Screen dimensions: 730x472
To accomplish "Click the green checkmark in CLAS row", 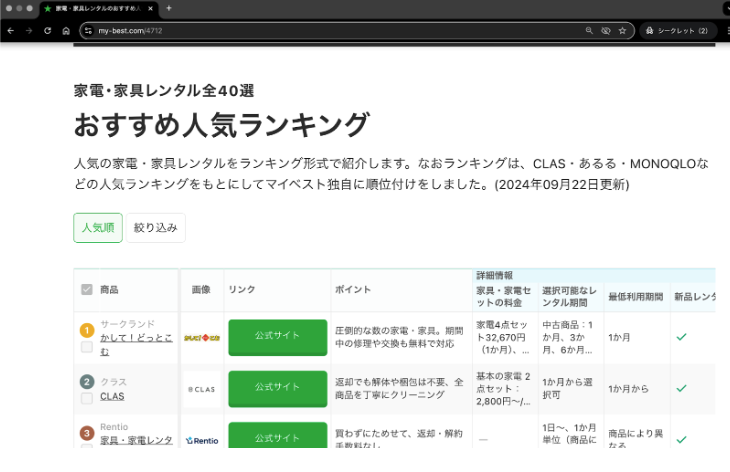I will click(681, 388).
